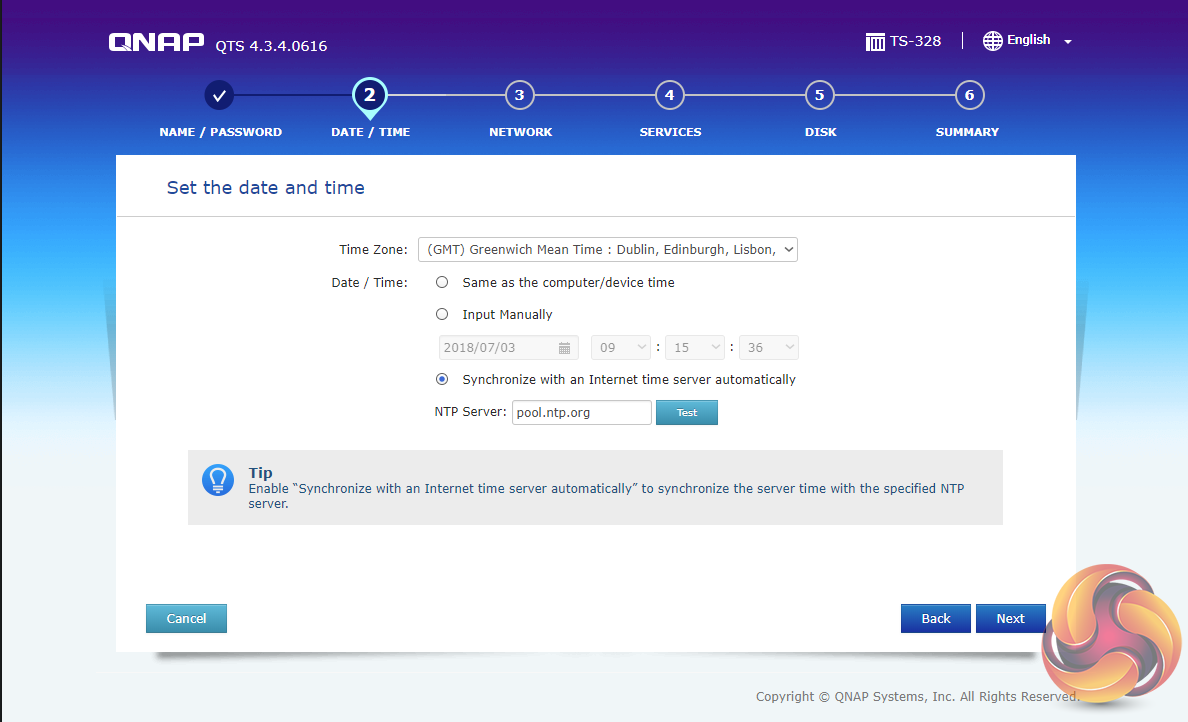Click the Back button

pyautogui.click(x=936, y=619)
